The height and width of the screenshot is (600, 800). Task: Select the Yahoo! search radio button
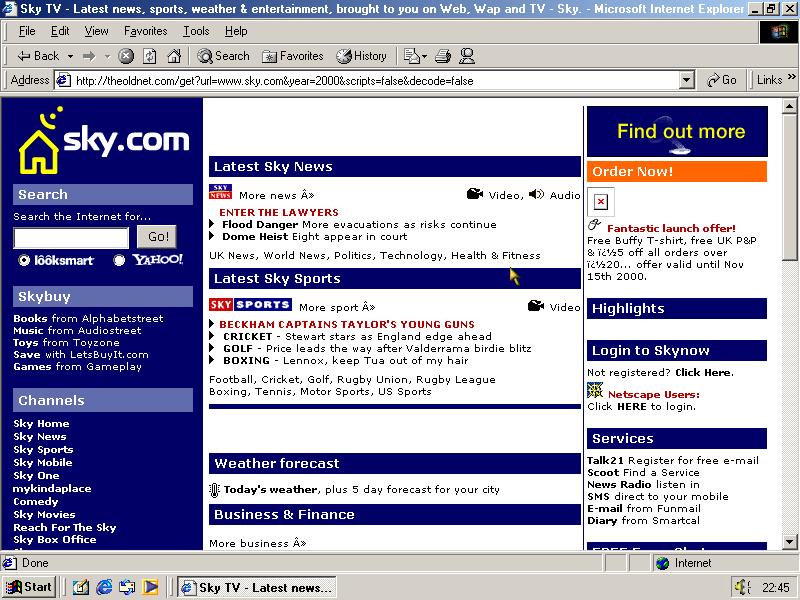pos(120,260)
